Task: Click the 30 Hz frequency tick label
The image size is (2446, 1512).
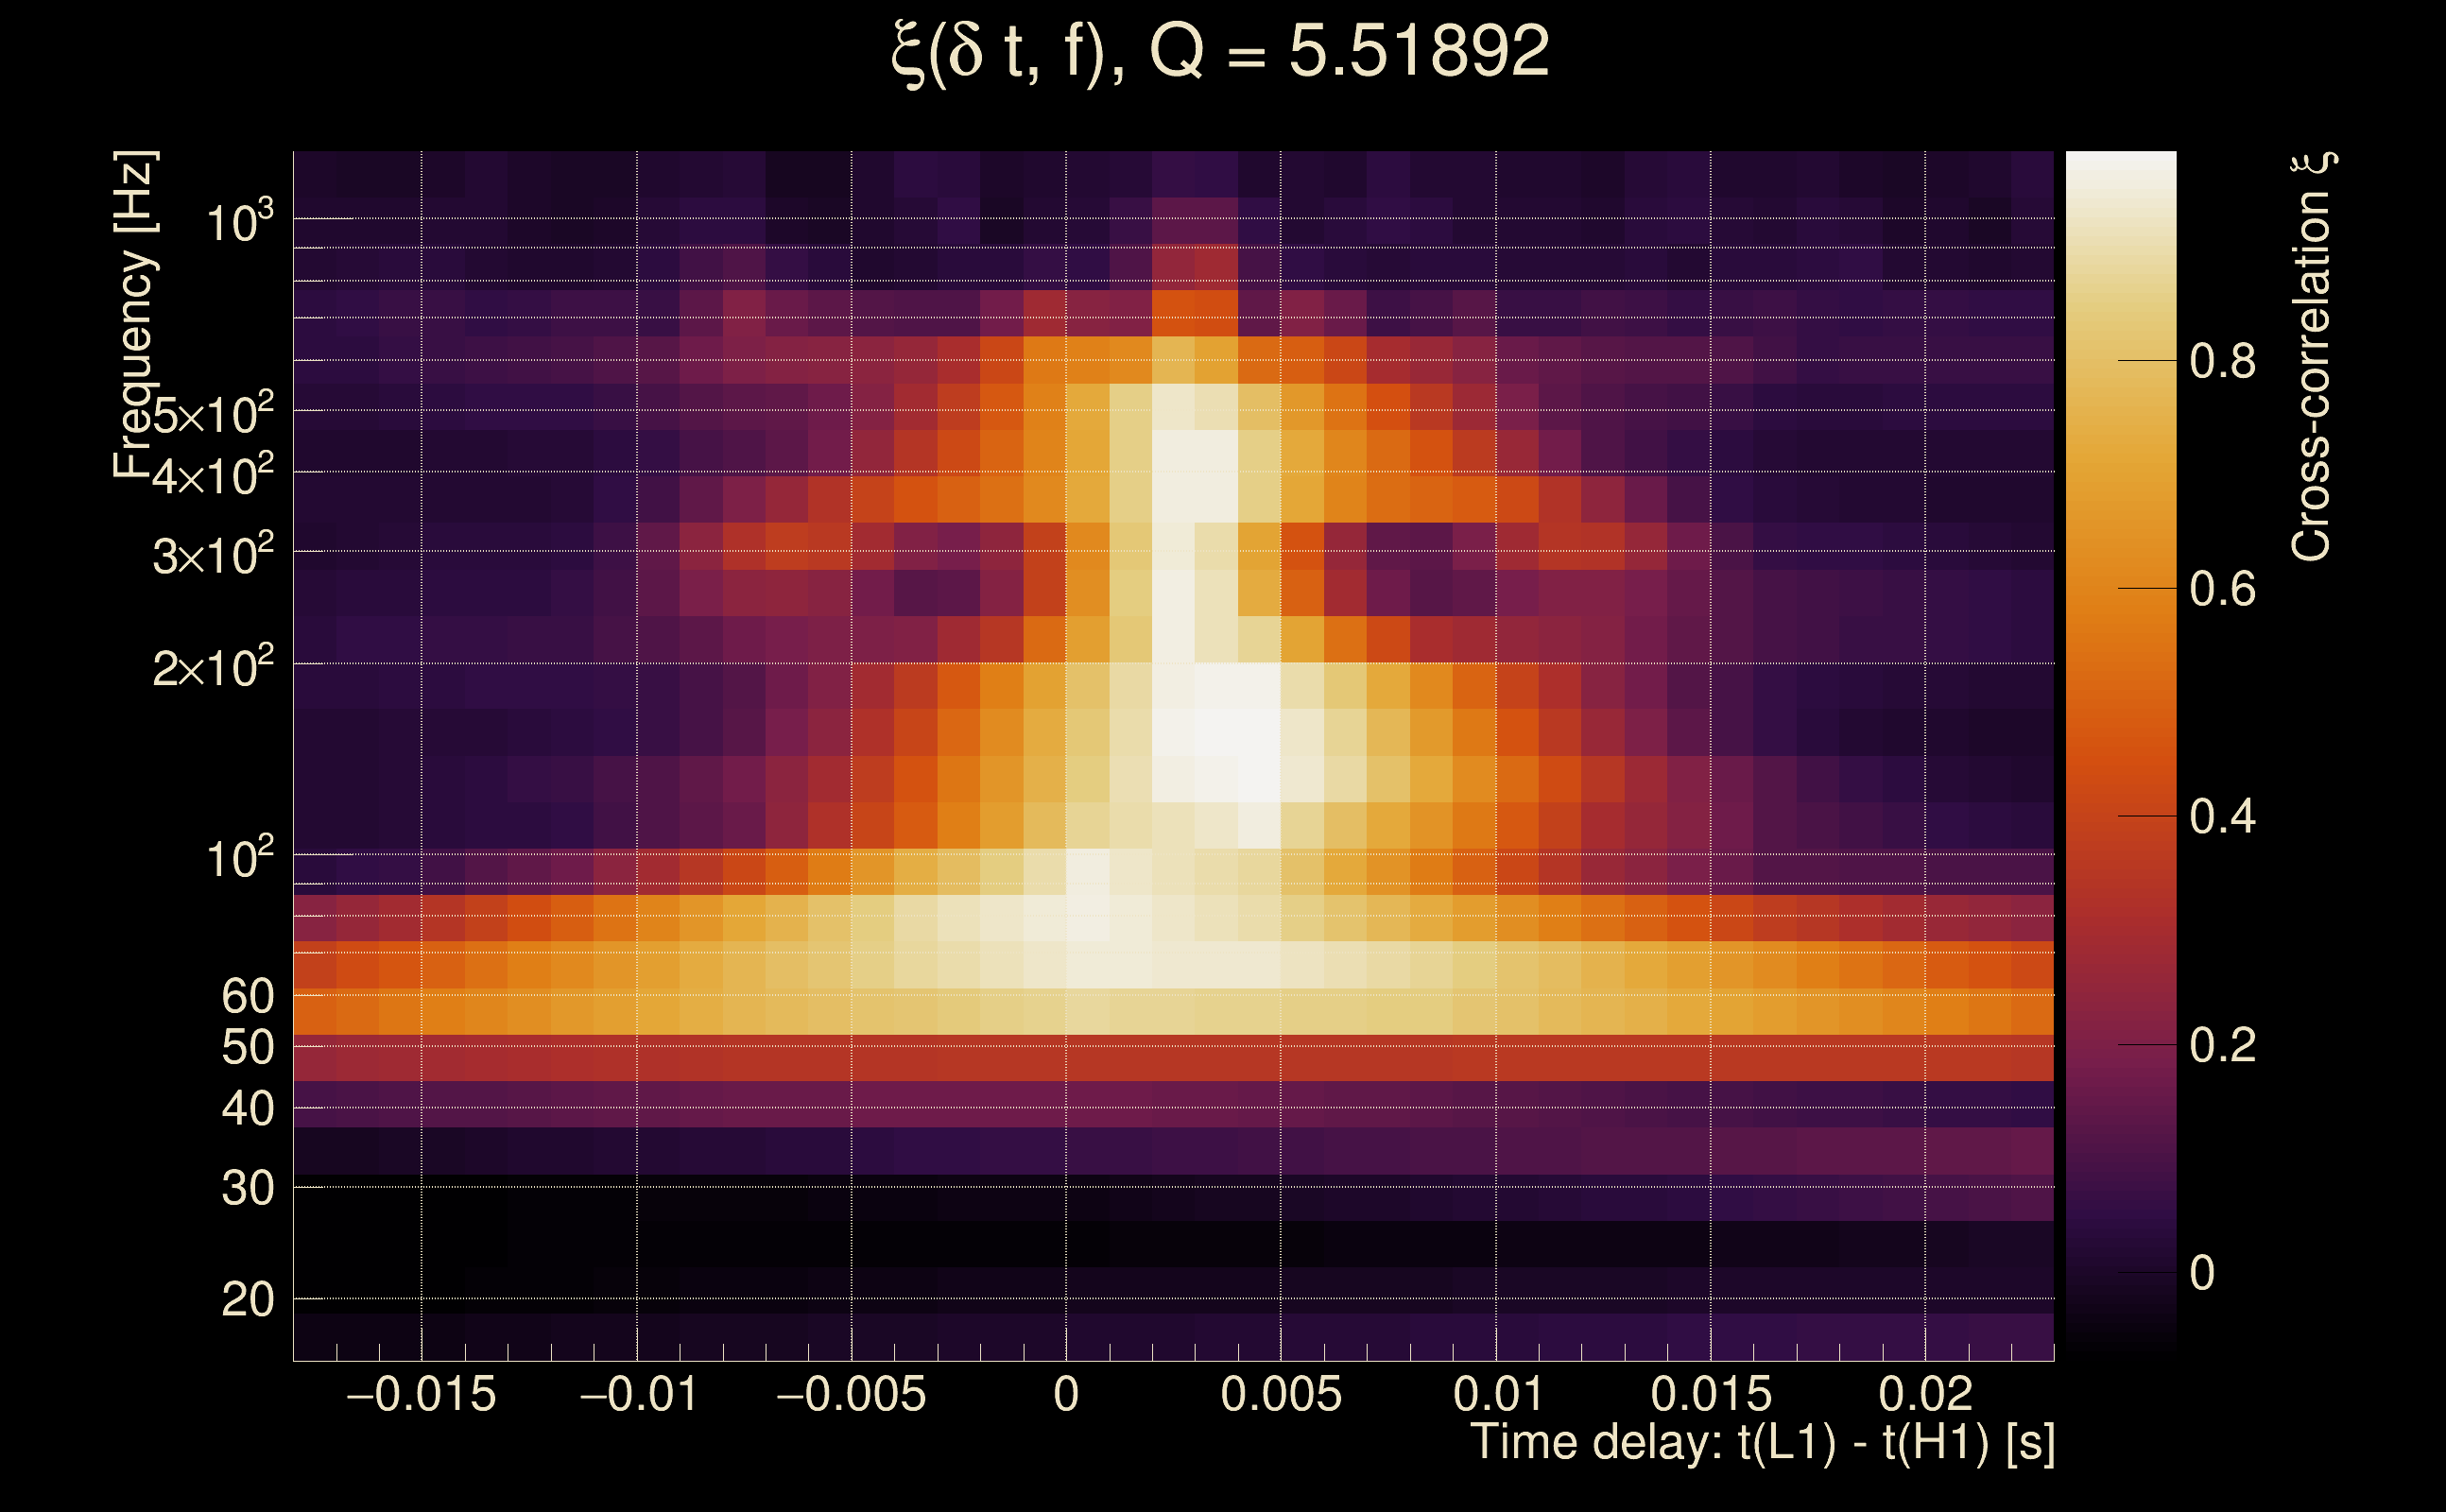Action: click(x=247, y=1188)
